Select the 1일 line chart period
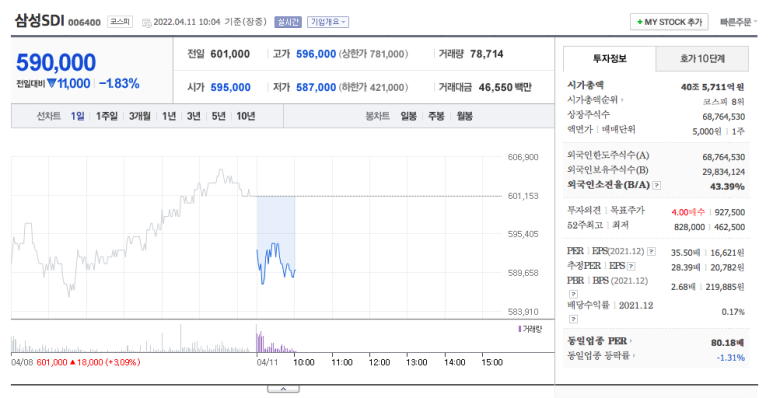 coord(77,116)
